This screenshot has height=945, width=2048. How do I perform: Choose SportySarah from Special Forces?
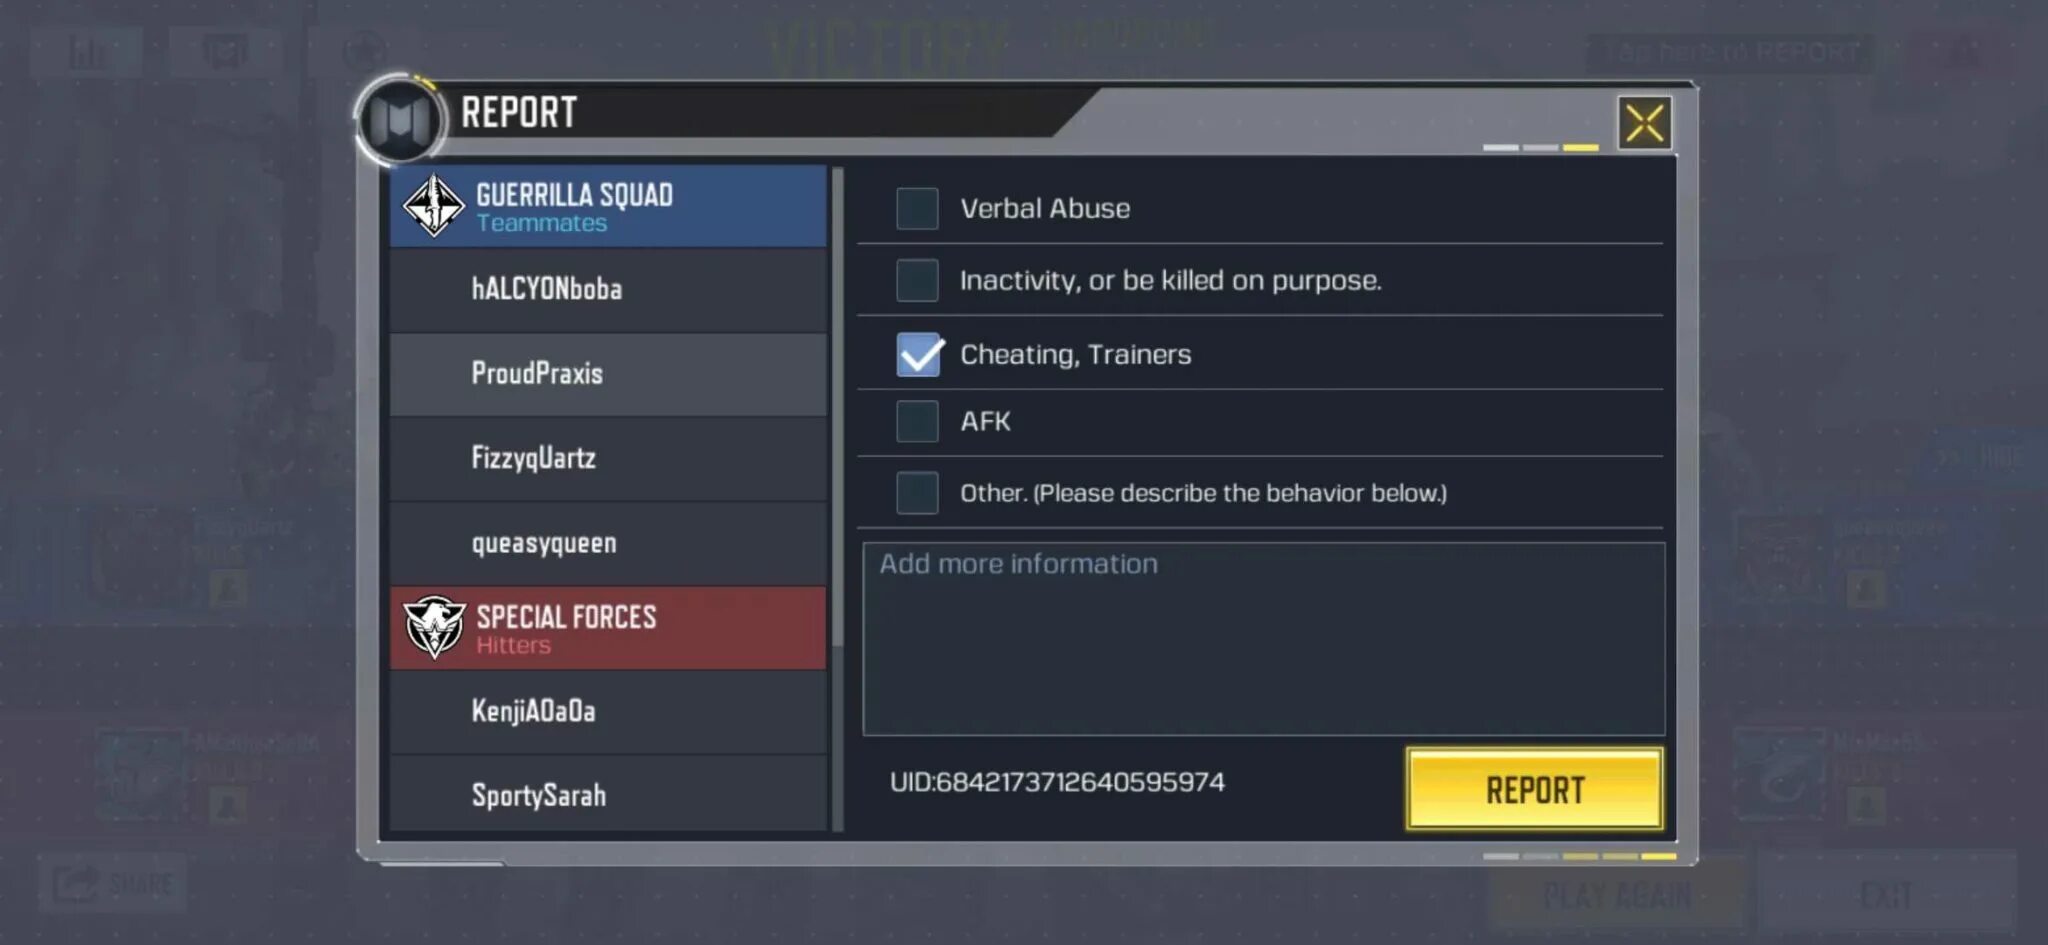click(608, 794)
